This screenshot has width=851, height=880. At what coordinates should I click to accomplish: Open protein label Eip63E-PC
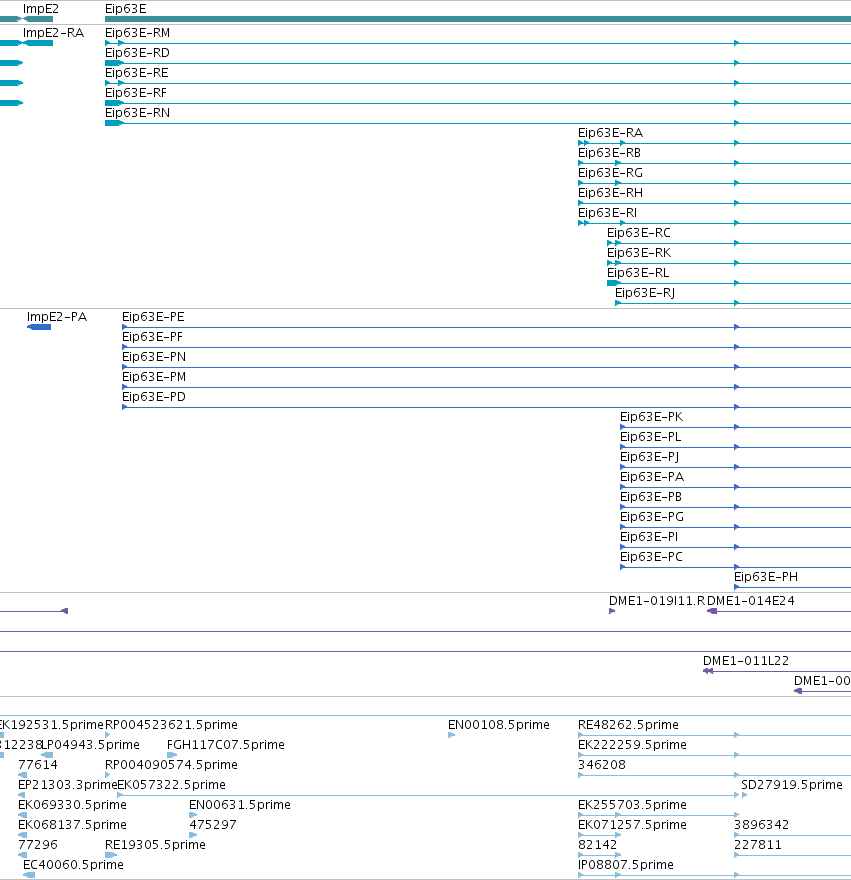click(x=651, y=557)
